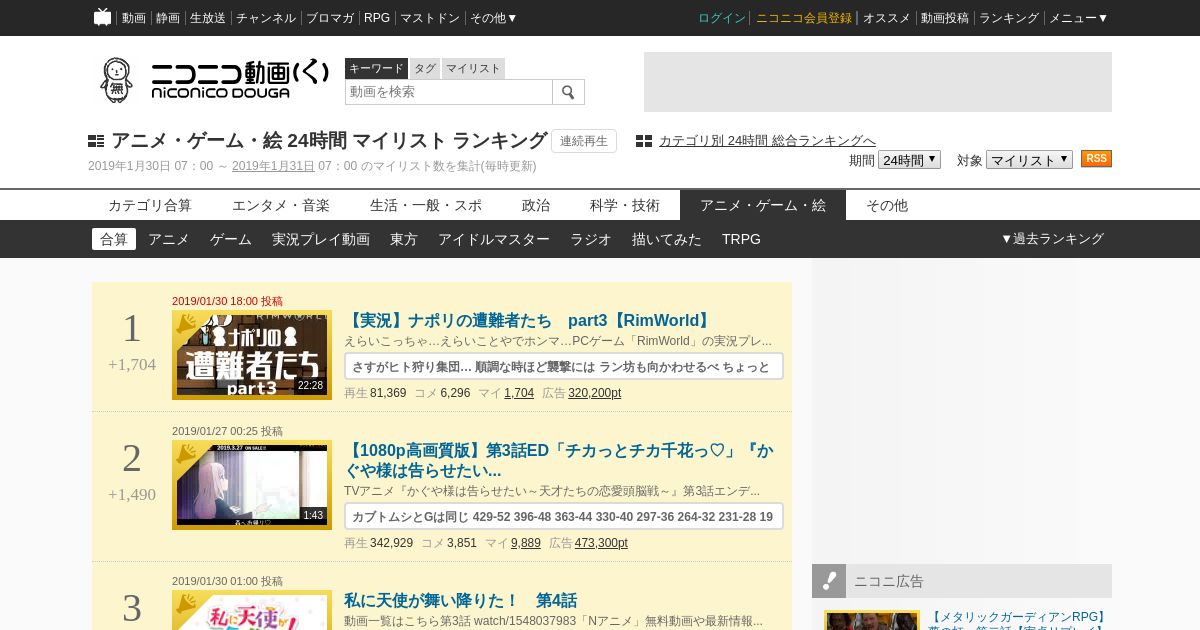Click the Niconico Douga logo
Image resolution: width=1200 pixels, height=630 pixels.
point(214,80)
